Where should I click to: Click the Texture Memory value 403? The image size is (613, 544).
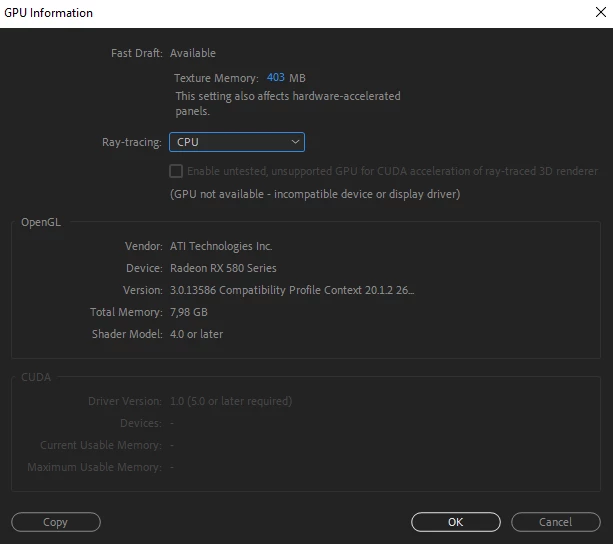click(276, 77)
